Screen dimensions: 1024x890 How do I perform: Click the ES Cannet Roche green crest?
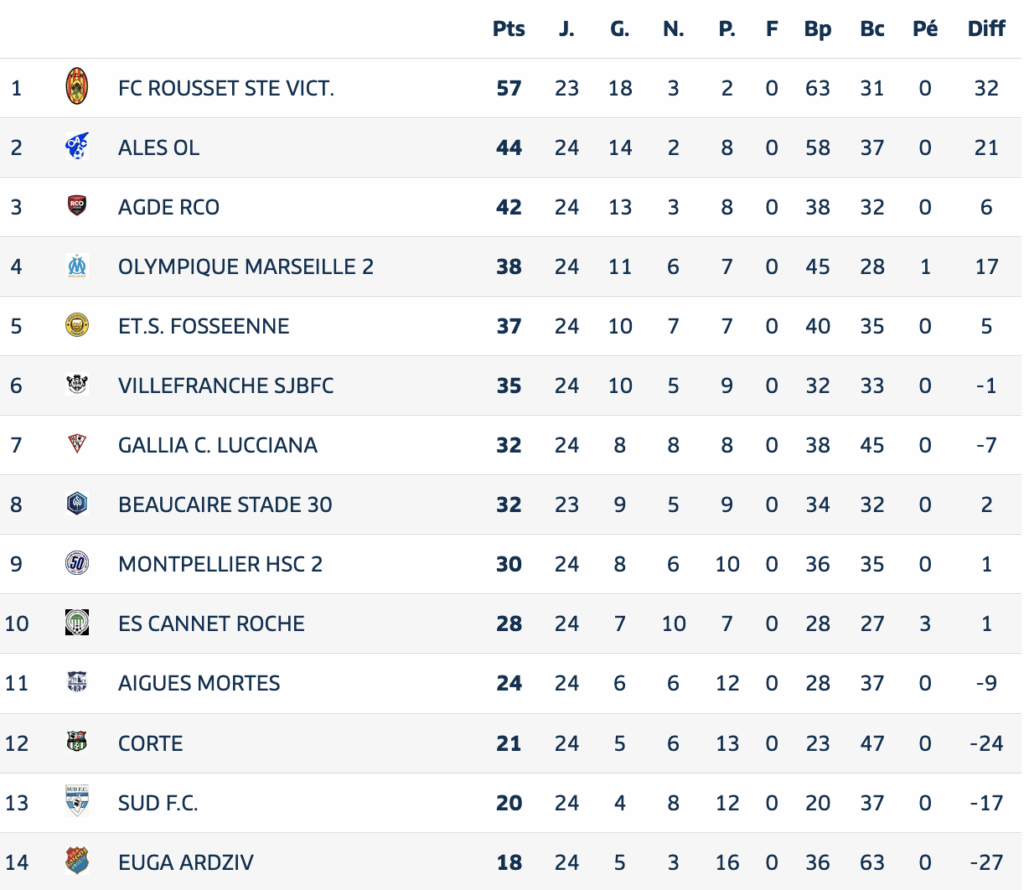(77, 622)
